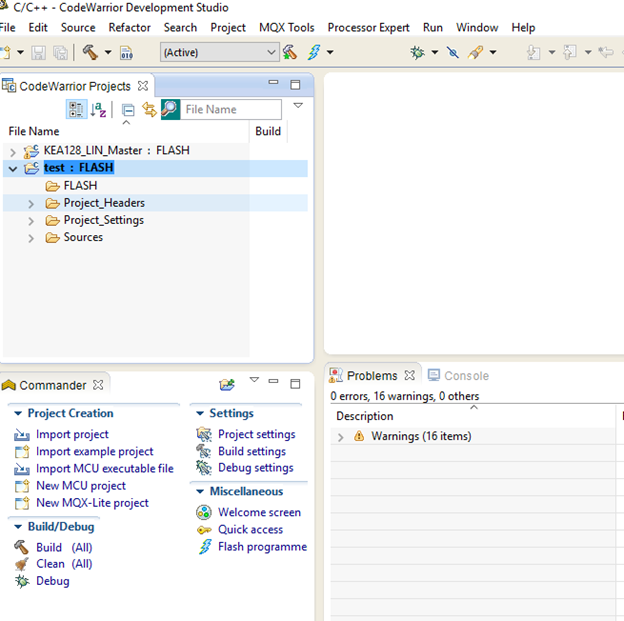Screen dimensions: 624x621
Task: Click the File Name filter input field
Action: point(231,109)
